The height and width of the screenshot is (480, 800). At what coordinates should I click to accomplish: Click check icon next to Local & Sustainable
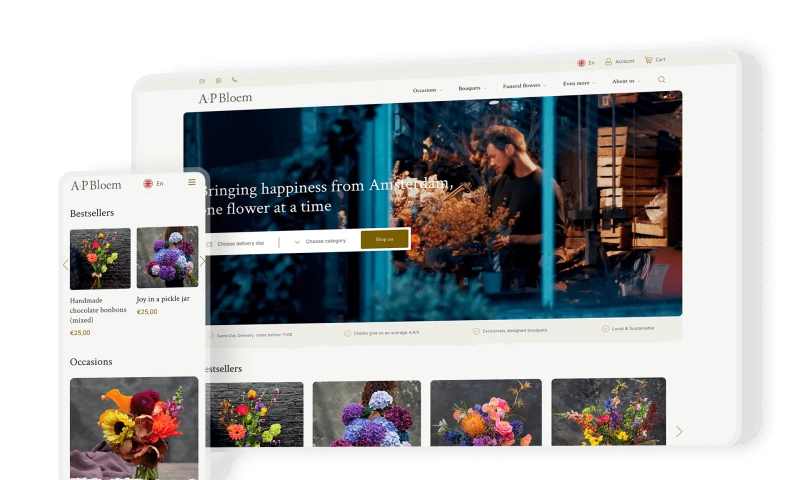click(x=606, y=329)
